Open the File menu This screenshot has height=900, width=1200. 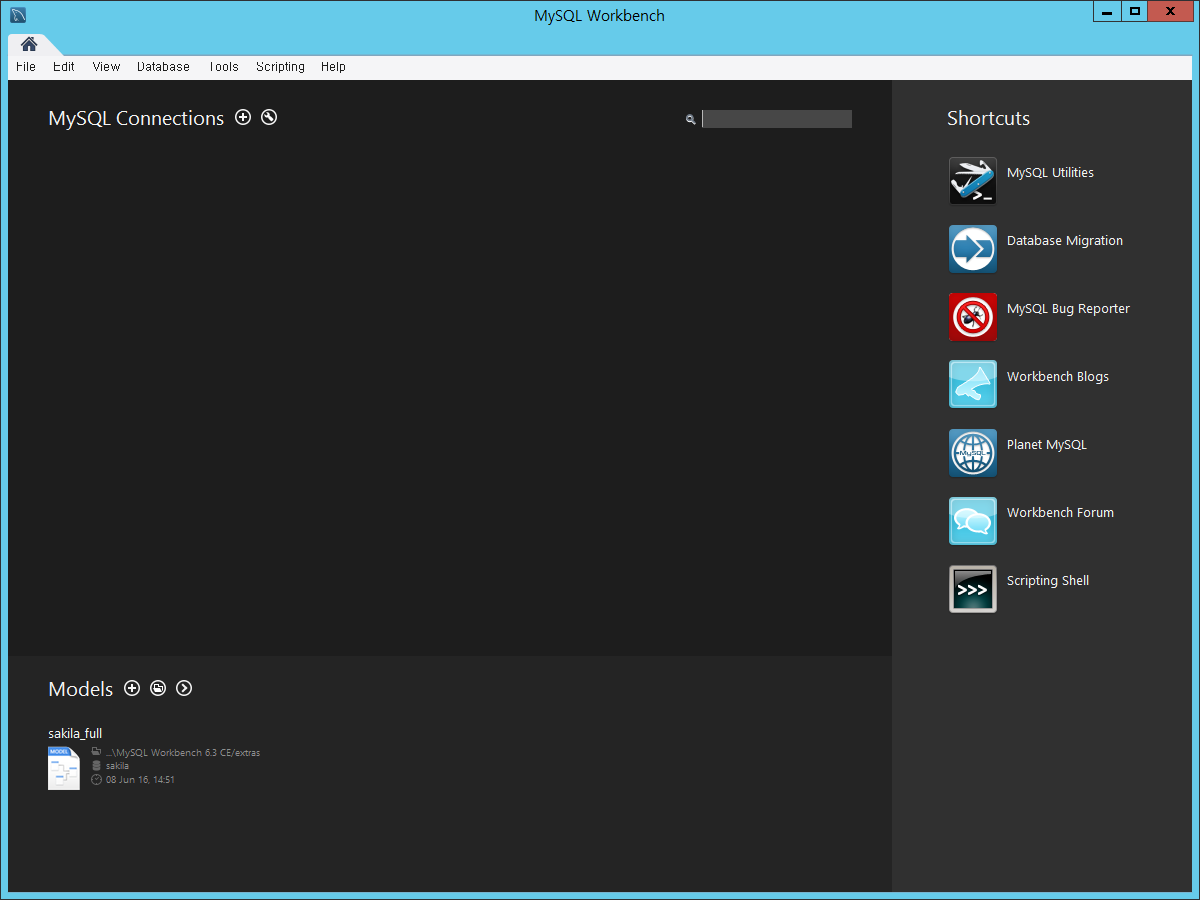26,67
